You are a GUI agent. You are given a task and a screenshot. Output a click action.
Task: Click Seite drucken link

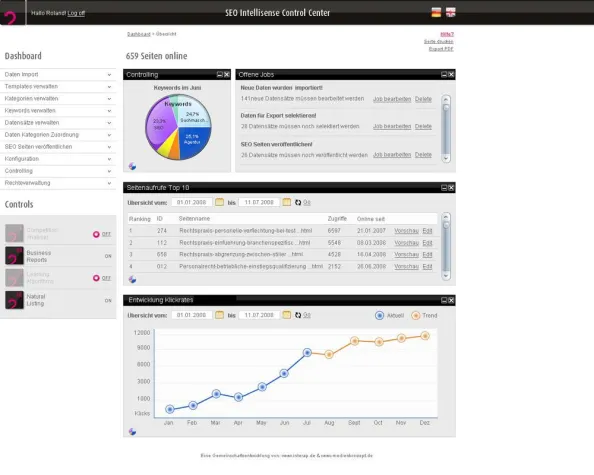(x=438, y=42)
